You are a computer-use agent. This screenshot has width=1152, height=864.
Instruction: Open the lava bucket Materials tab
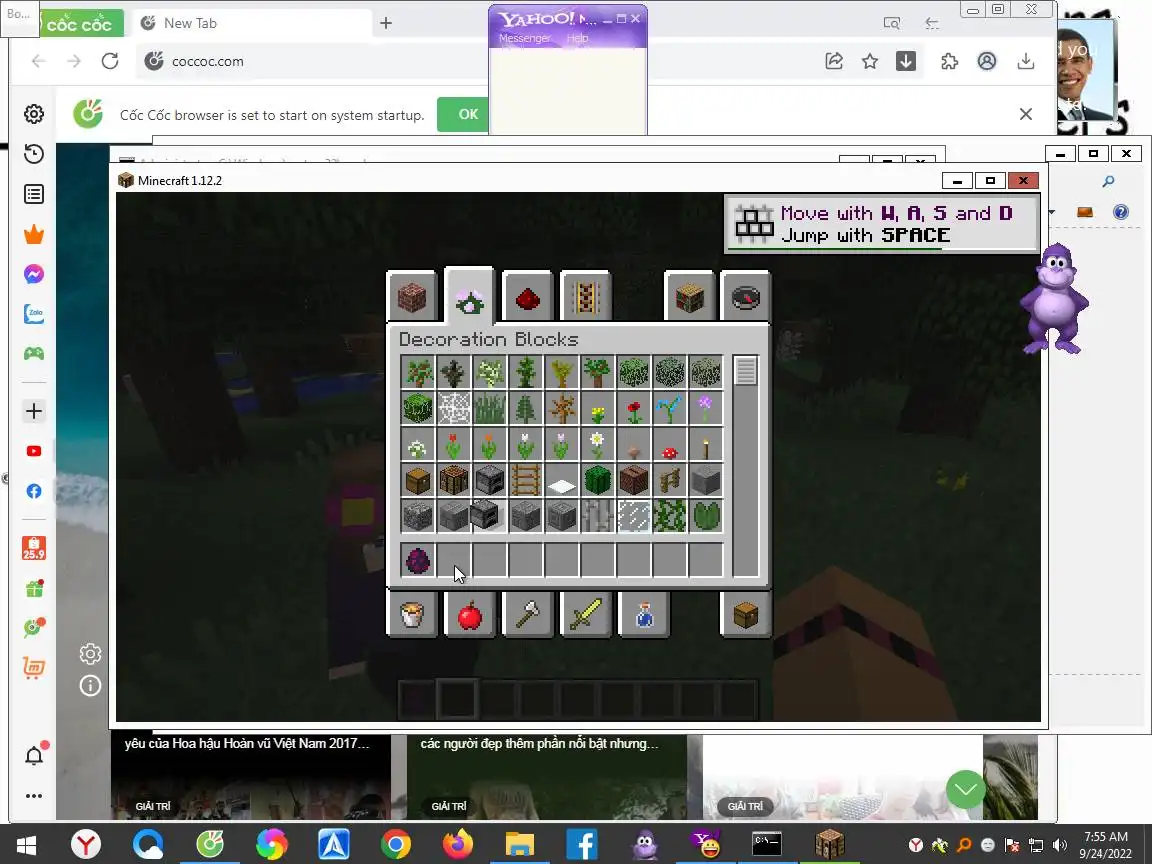click(x=411, y=614)
